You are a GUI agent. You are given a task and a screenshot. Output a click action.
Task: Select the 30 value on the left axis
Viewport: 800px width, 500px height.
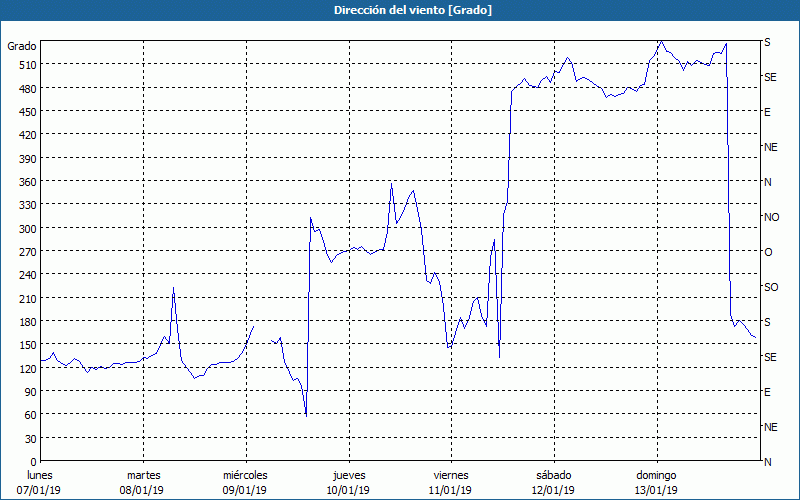coord(31,439)
